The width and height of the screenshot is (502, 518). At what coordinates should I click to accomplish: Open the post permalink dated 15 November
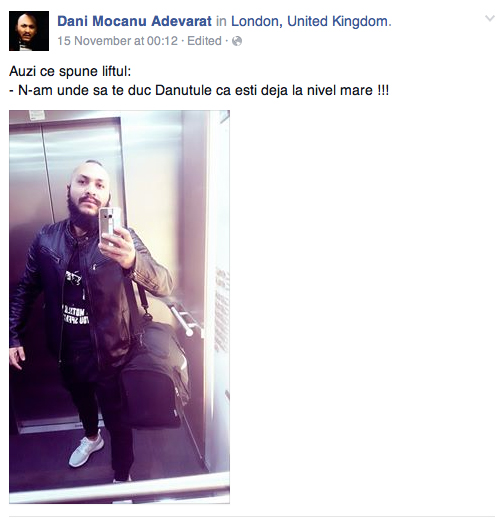[x=118, y=41]
